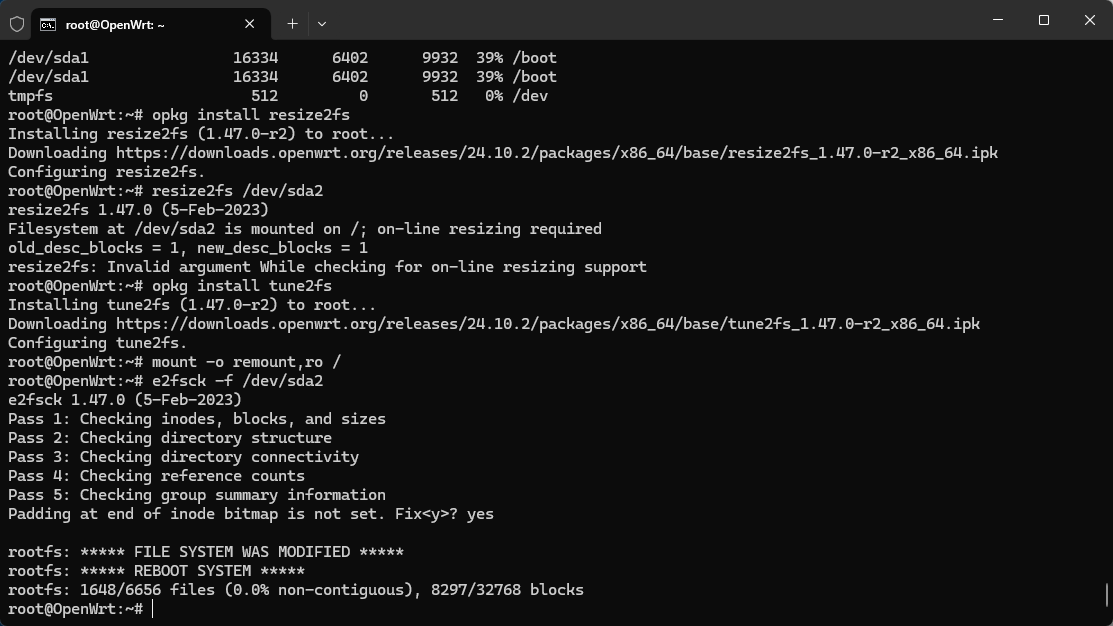The height and width of the screenshot is (626, 1113).
Task: Click 'Padding at end of inode bitmap' line
Action: click(251, 514)
